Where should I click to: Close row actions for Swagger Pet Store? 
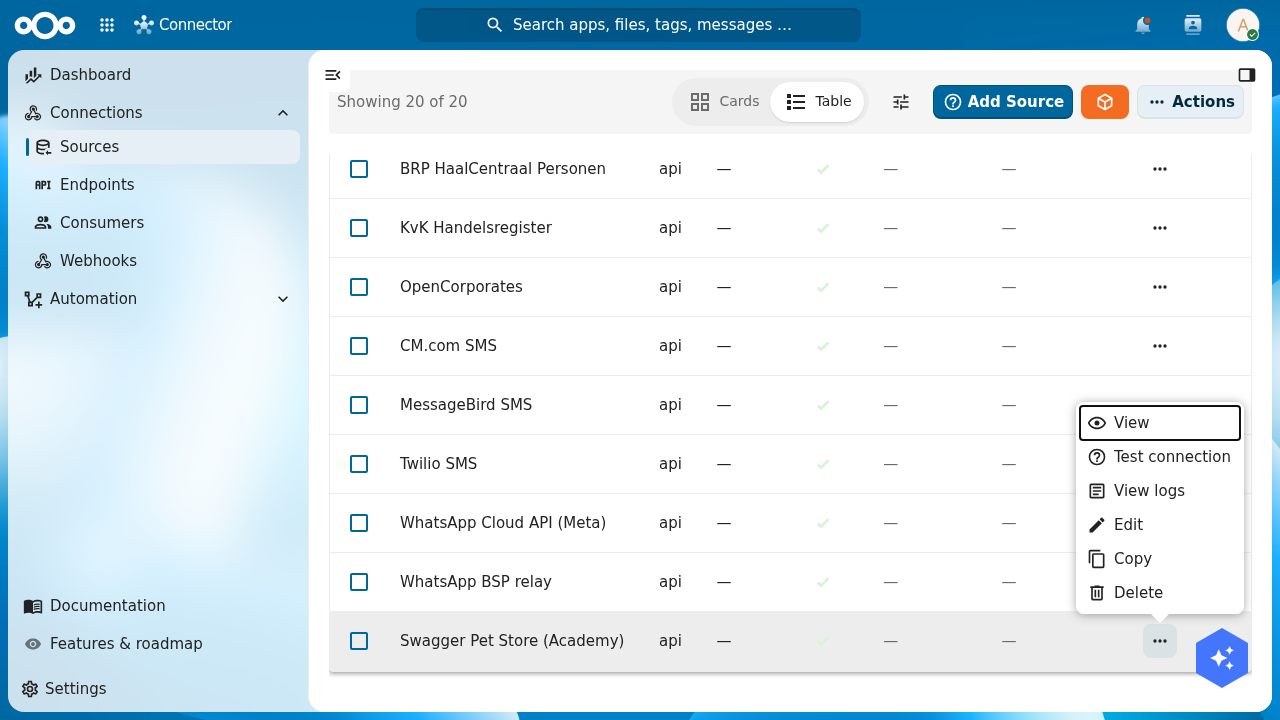tap(1160, 641)
